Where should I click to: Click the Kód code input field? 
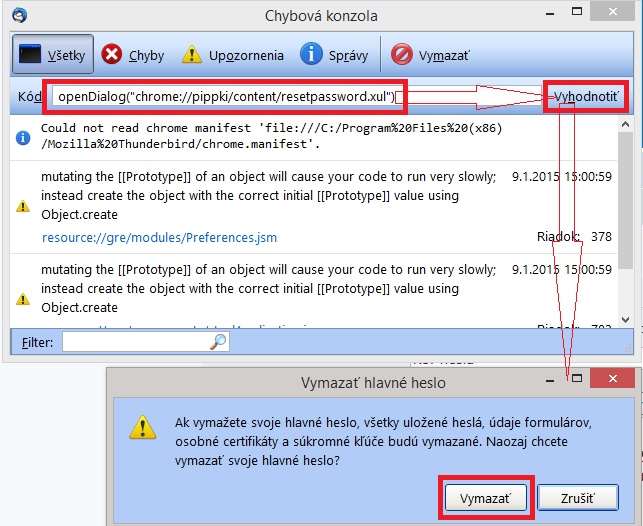pyautogui.click(x=225, y=97)
